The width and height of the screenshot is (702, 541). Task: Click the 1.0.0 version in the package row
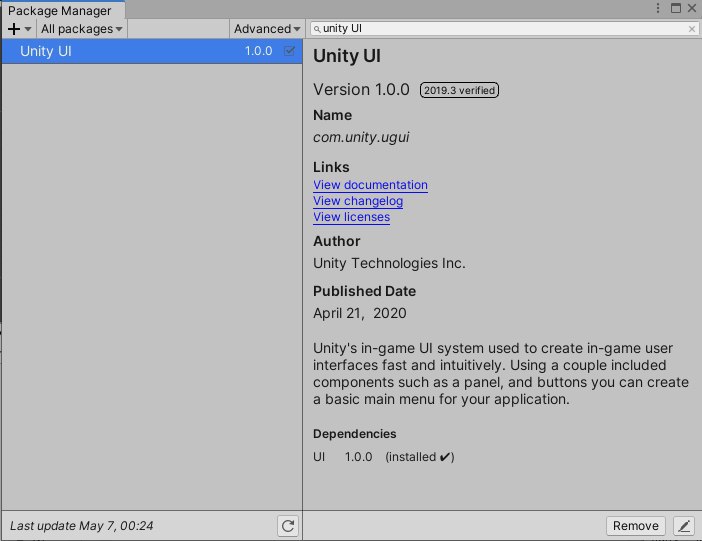pyautogui.click(x=258, y=51)
